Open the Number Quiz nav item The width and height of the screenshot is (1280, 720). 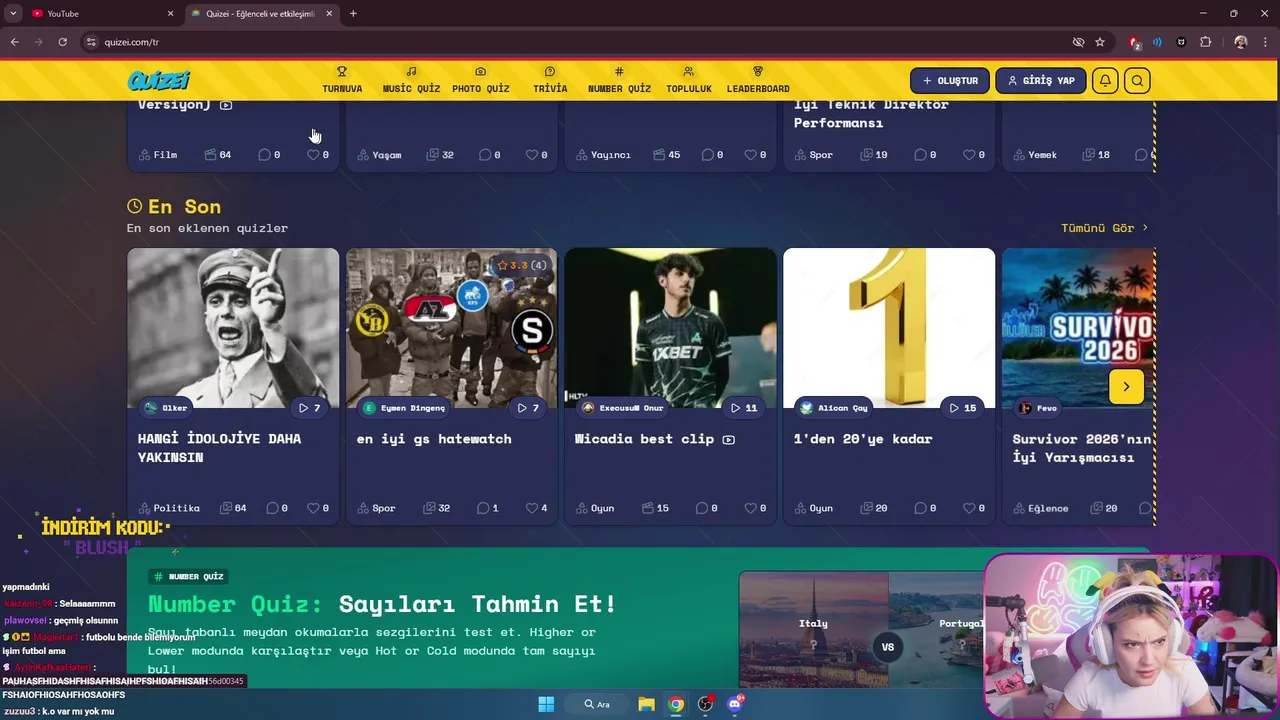619,80
